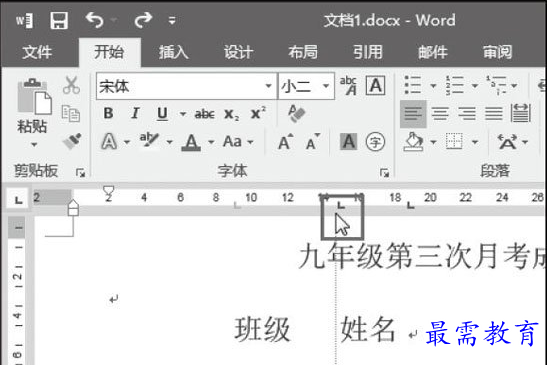
Task: Toggle subscript formatting
Action: point(232,114)
